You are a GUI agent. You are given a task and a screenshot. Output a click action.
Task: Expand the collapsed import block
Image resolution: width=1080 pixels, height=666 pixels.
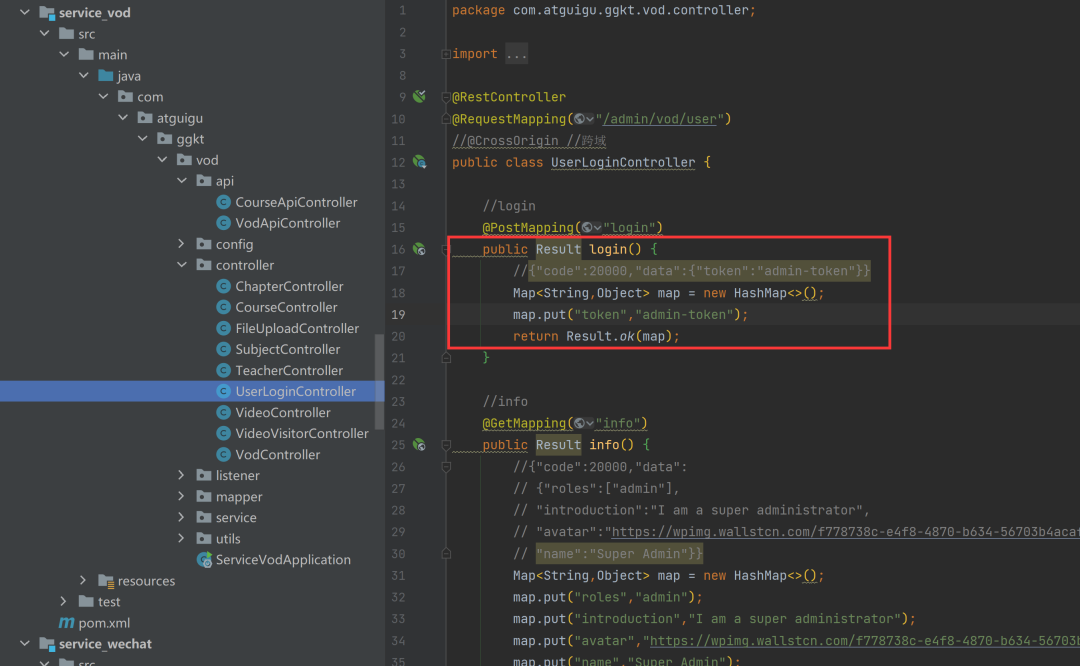[x=516, y=54]
